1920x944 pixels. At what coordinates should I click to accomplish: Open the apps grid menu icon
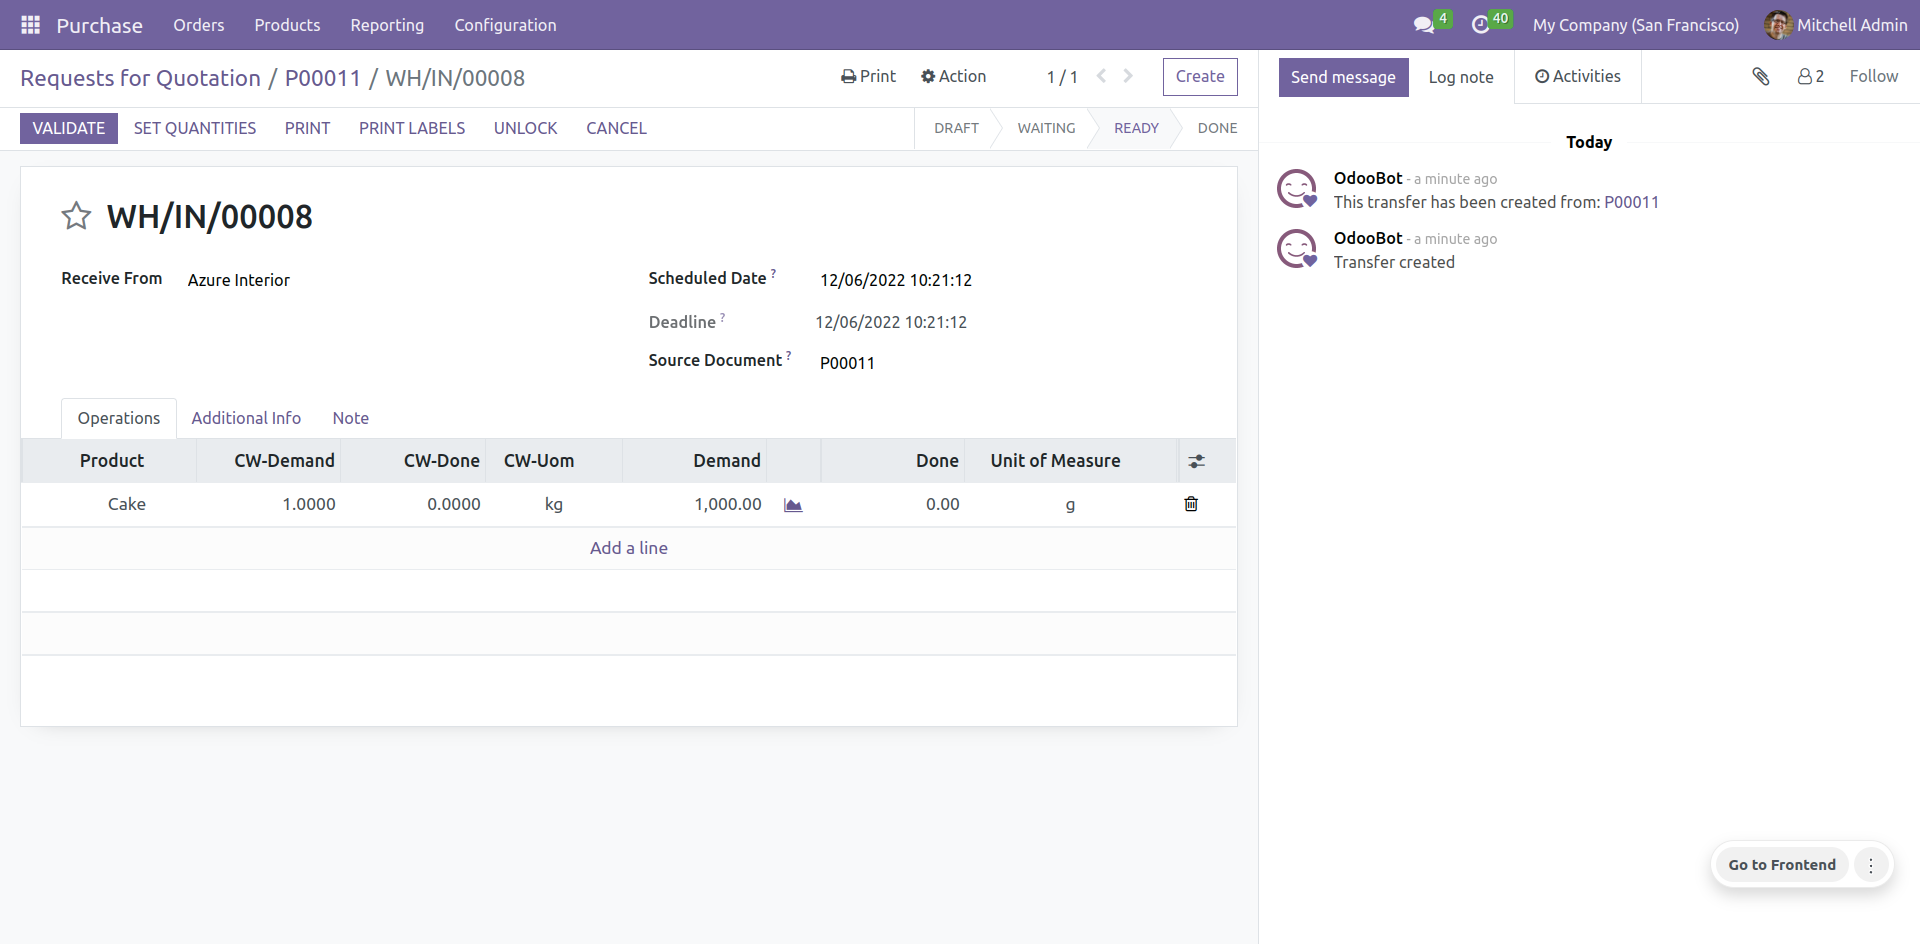click(30, 25)
